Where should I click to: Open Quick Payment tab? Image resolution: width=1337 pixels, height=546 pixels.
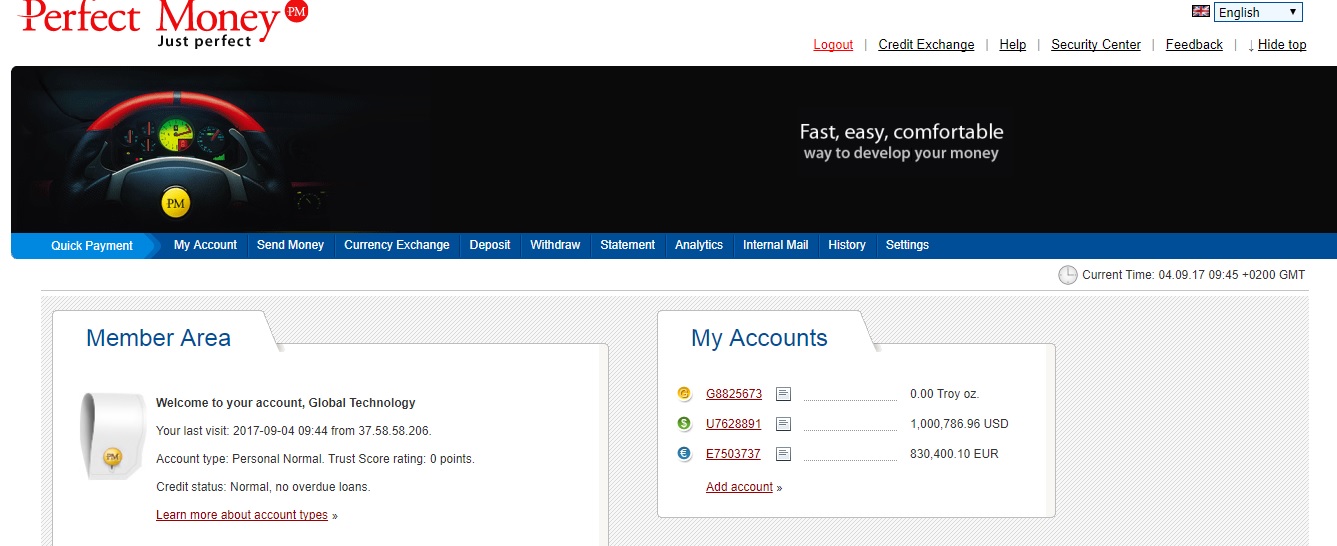(92, 246)
